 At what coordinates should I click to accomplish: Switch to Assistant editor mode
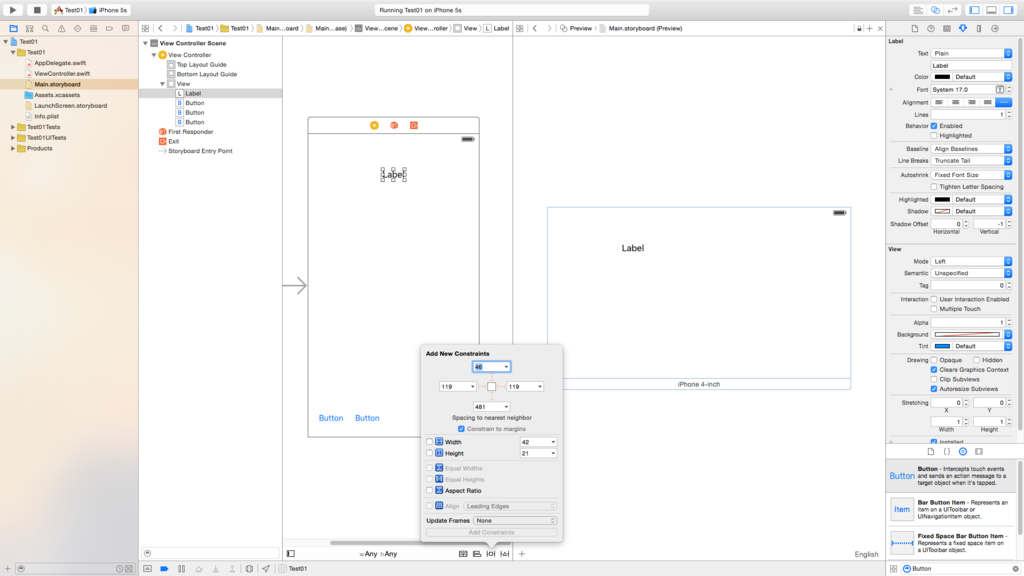click(x=935, y=10)
